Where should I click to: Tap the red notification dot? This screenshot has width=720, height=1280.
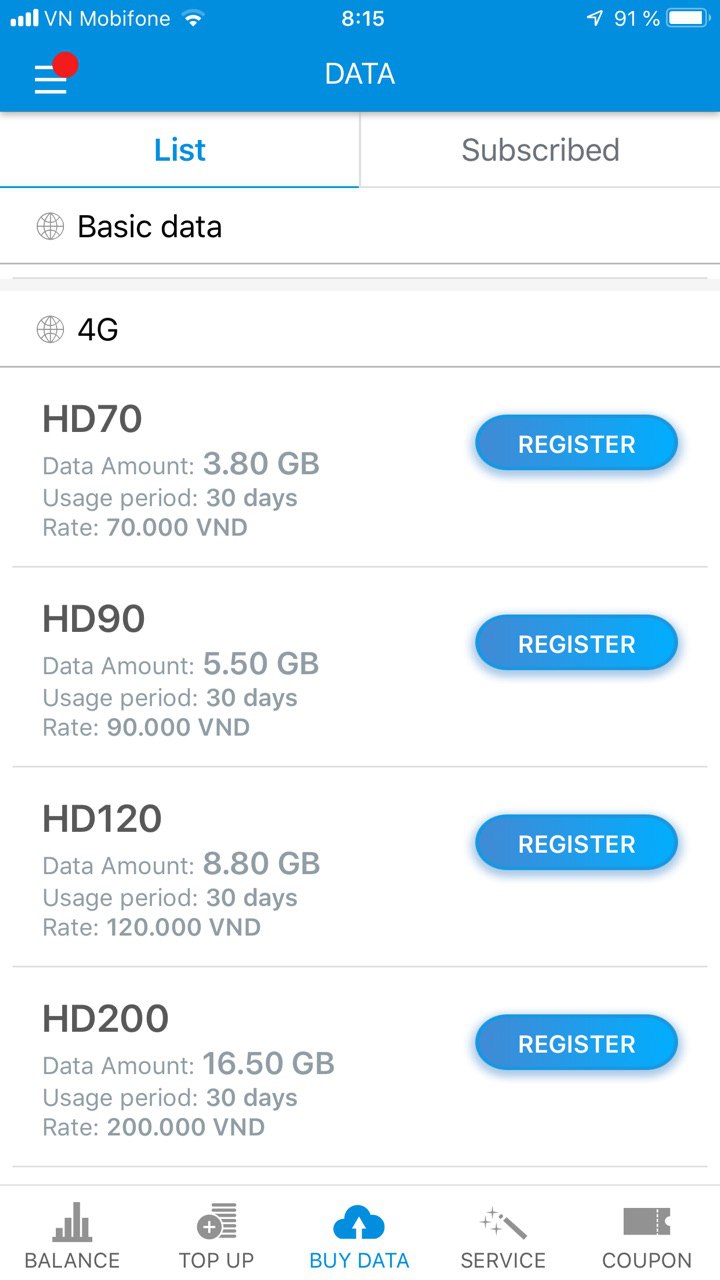(x=66, y=66)
